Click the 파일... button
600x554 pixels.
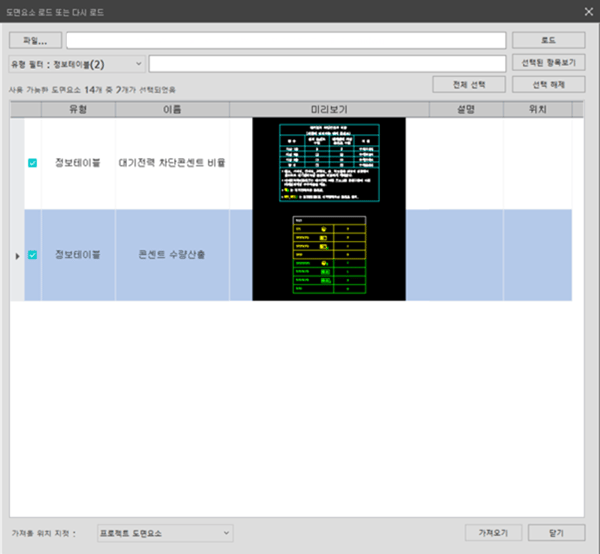[35, 40]
